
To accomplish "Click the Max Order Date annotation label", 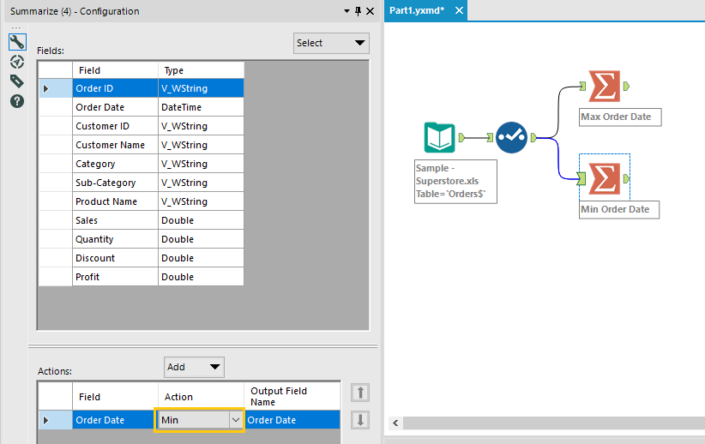I will [x=620, y=117].
